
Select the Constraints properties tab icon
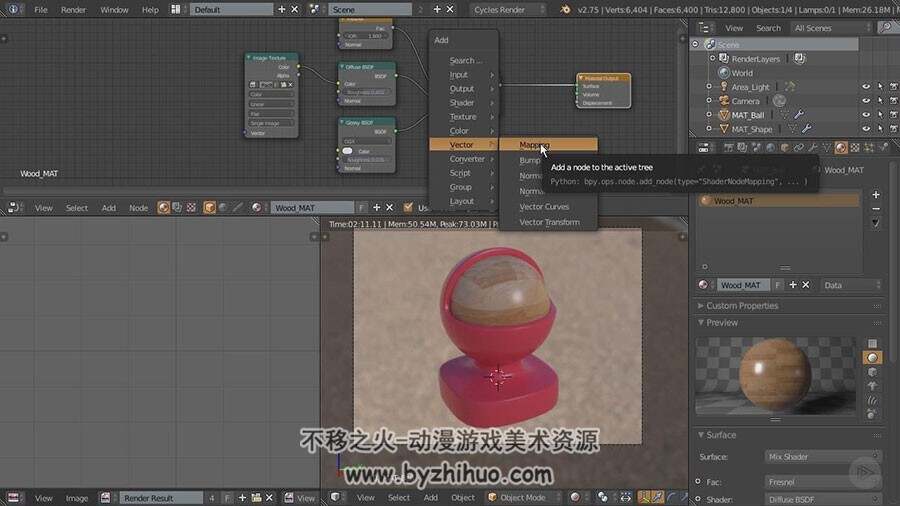click(x=798, y=148)
